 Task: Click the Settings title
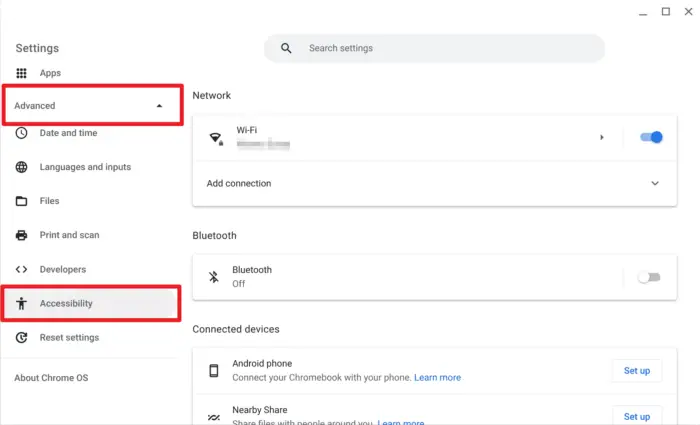(x=37, y=48)
